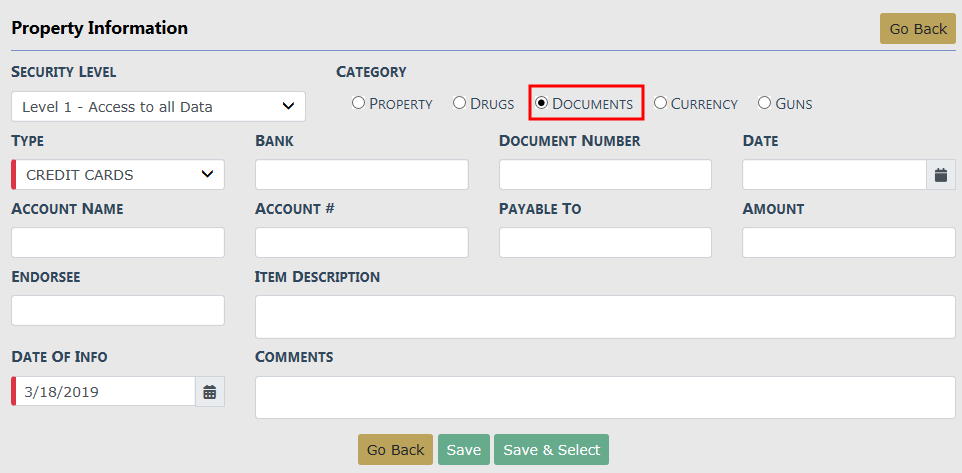
Task: Focus the Item Description text area
Action: 605,317
